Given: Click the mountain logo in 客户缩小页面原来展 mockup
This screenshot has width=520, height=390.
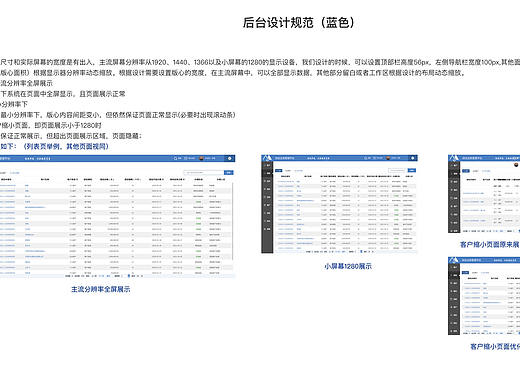Looking at the screenshot, I should coord(454,158).
